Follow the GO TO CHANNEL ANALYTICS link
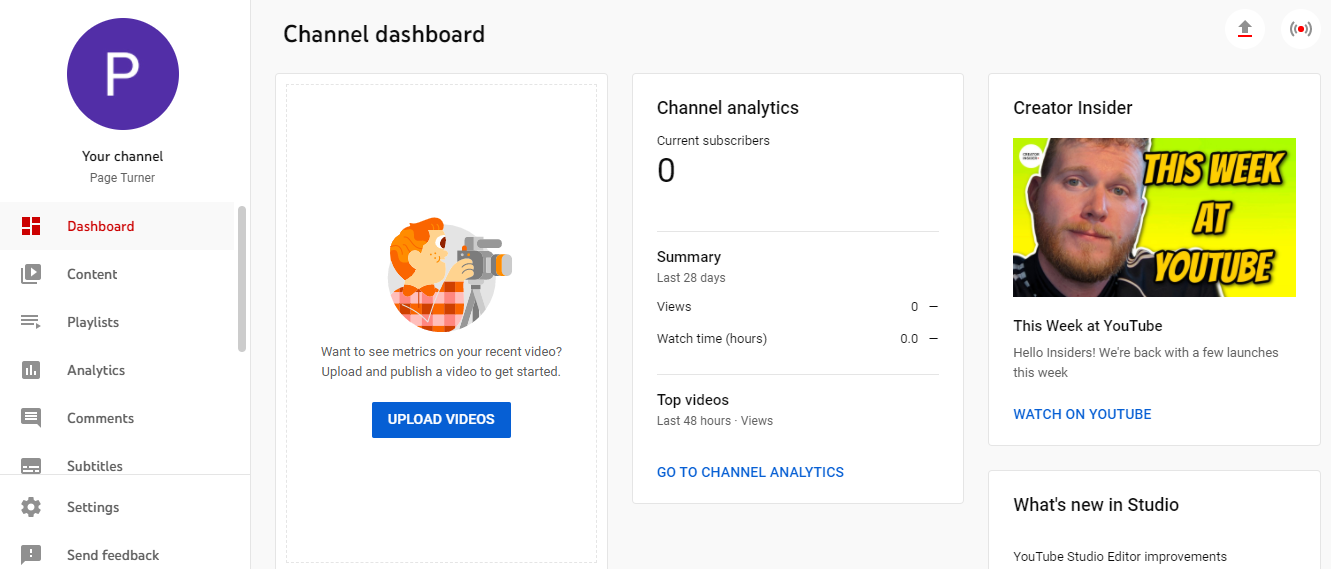This screenshot has height=569, width=1331. click(x=750, y=472)
